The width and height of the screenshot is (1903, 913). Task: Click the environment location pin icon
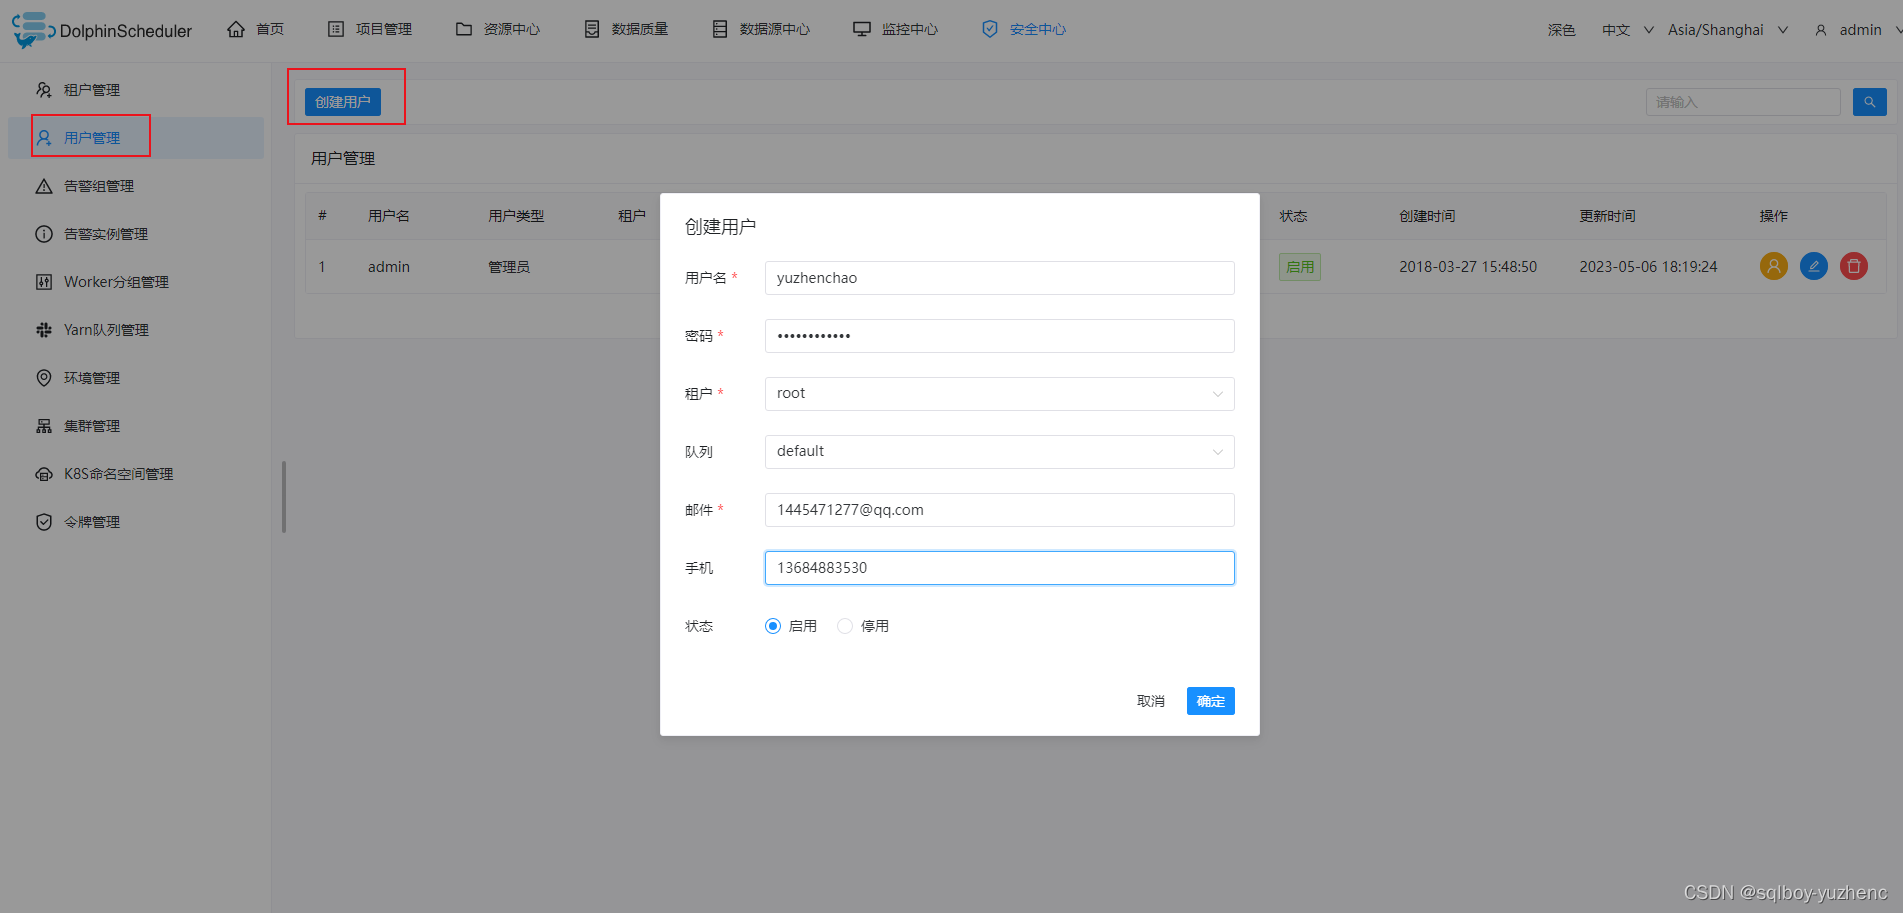(x=44, y=378)
